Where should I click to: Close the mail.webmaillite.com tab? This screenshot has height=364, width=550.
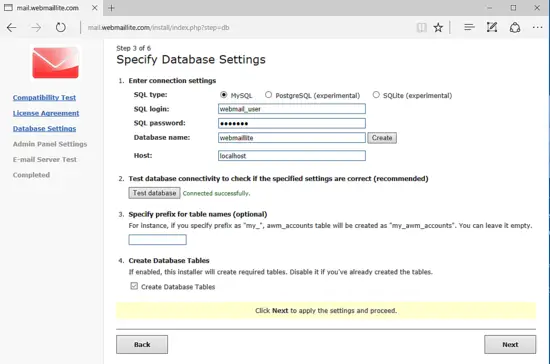click(x=95, y=8)
